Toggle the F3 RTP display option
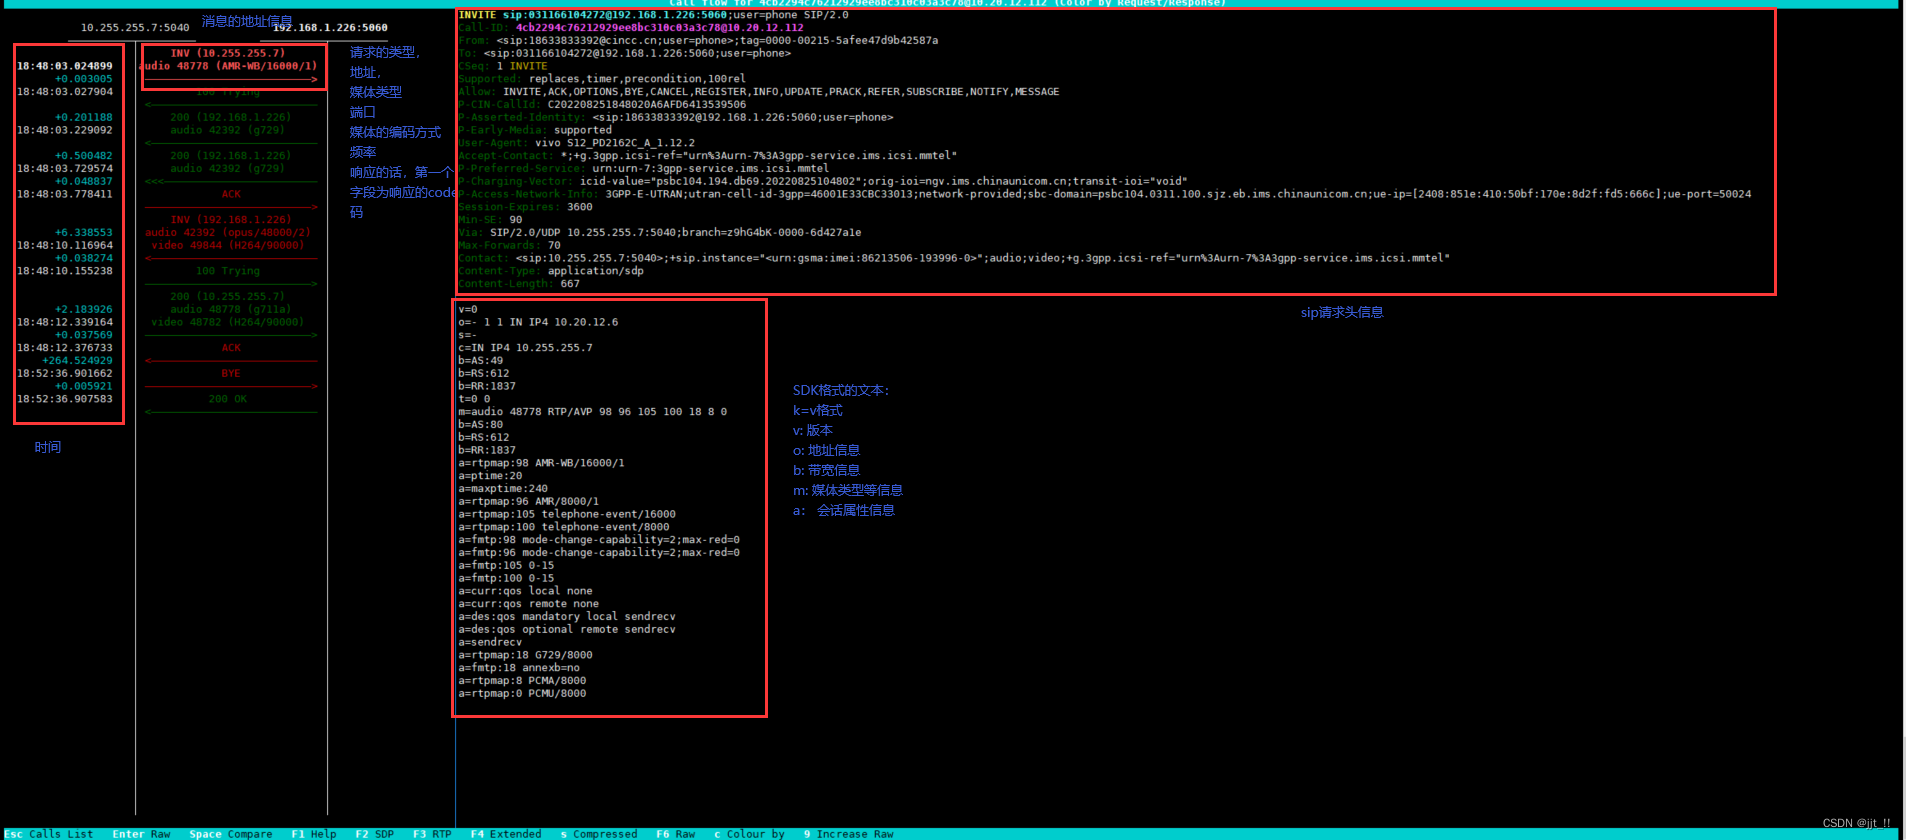Screen dimensions: 1906x840 click(x=432, y=834)
